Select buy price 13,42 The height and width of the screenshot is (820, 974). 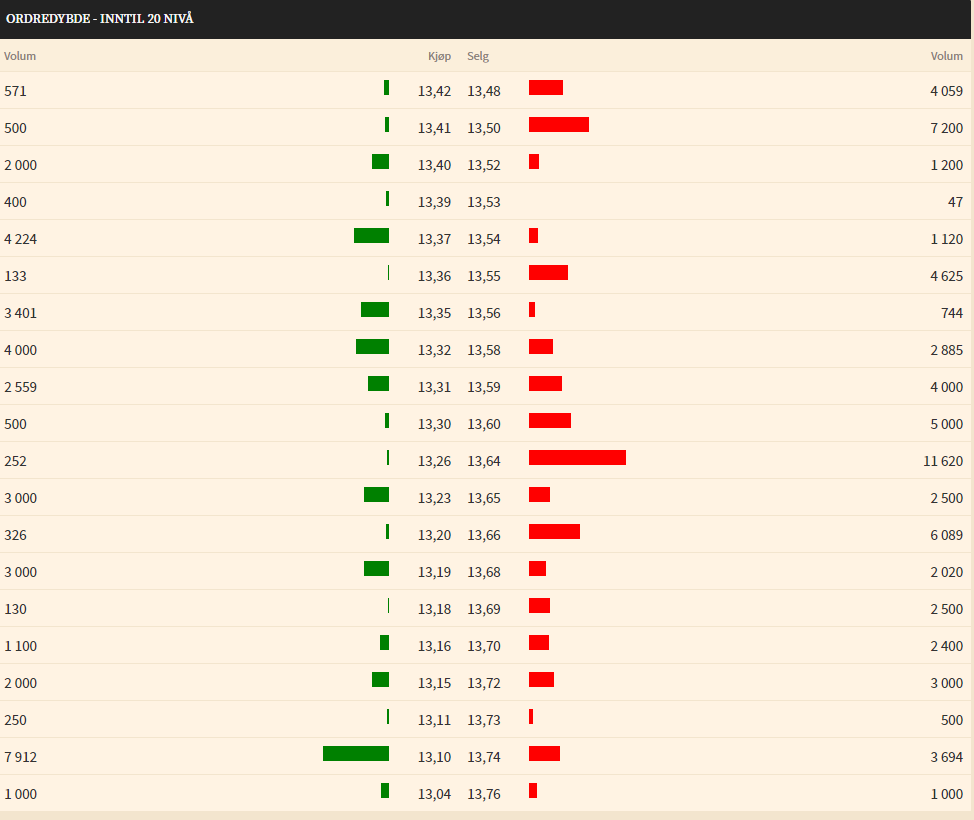(434, 91)
